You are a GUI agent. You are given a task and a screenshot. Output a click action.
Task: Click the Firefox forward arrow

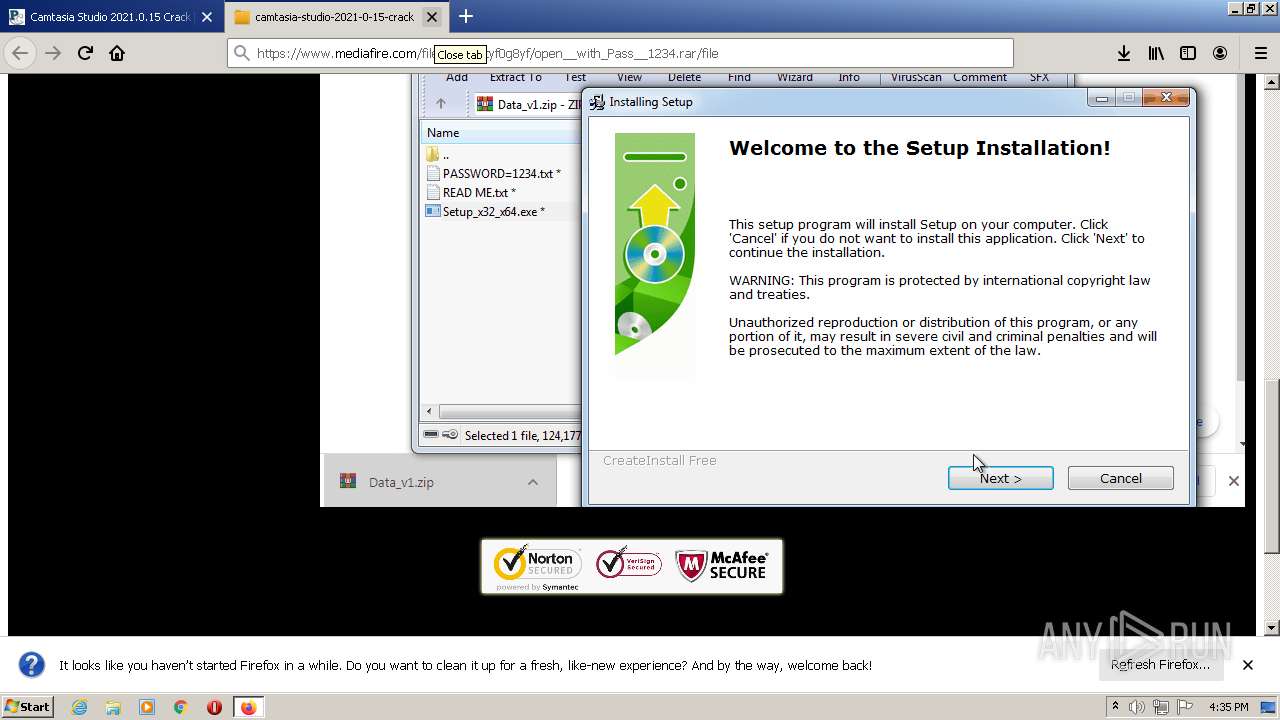click(53, 53)
